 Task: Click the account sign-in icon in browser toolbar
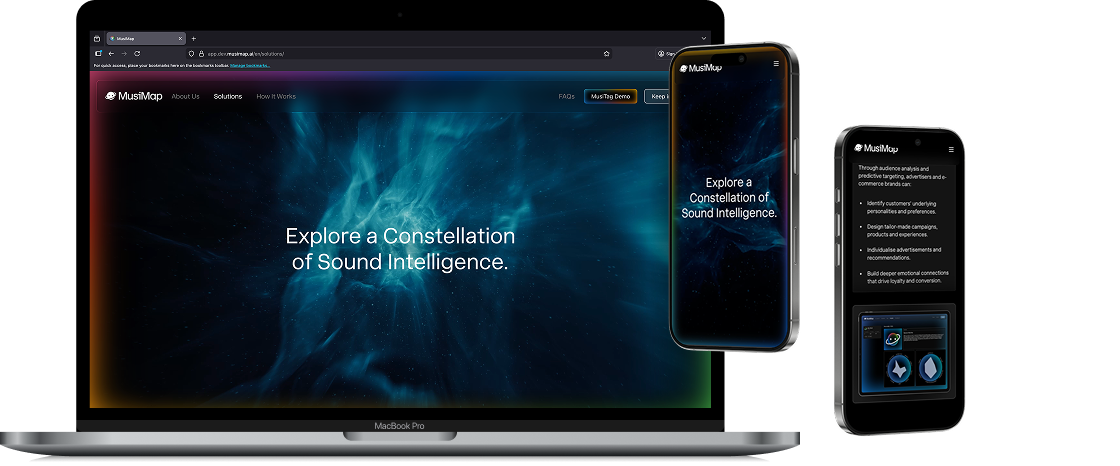(661, 54)
